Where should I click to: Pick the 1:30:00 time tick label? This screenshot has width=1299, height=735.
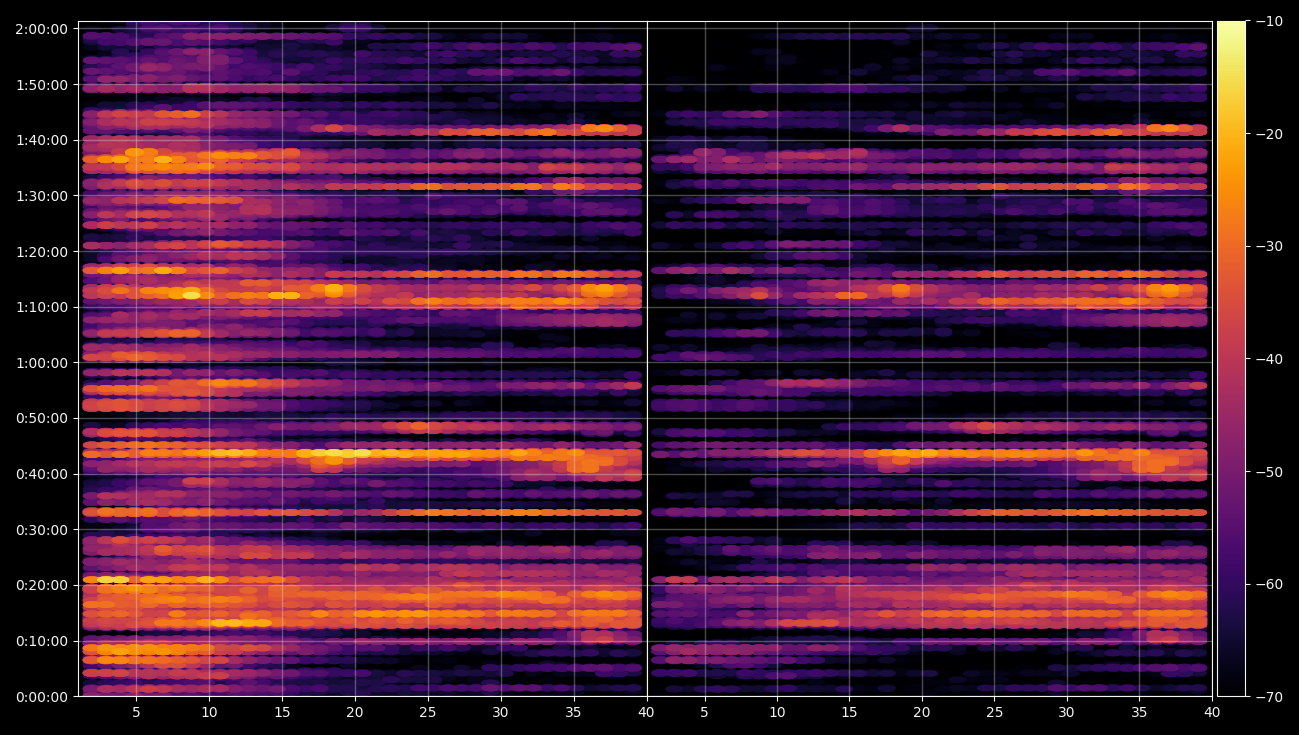[x=41, y=196]
